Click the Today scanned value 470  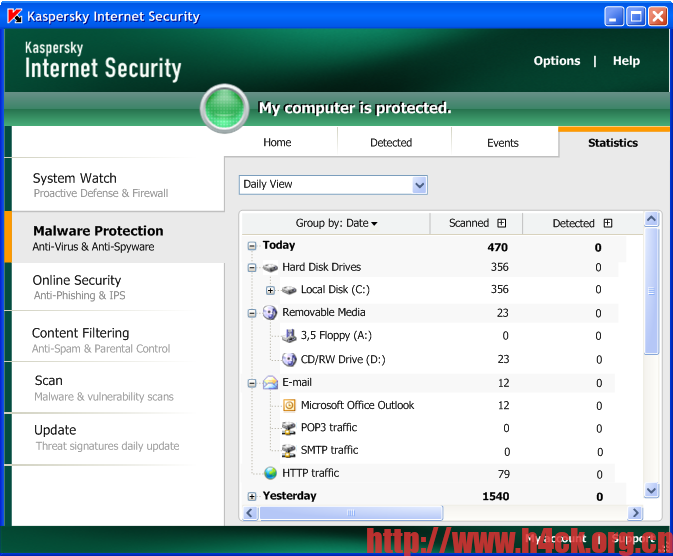point(497,247)
